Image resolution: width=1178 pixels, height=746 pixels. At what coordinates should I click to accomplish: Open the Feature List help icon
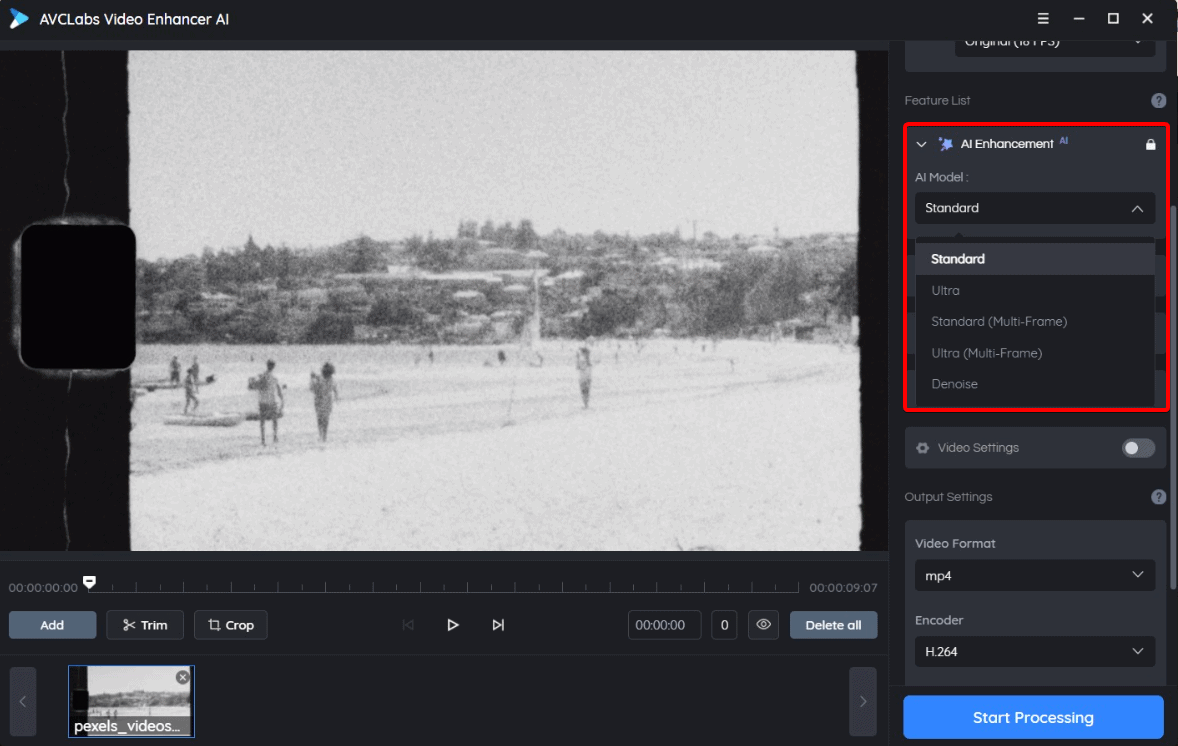pos(1158,100)
